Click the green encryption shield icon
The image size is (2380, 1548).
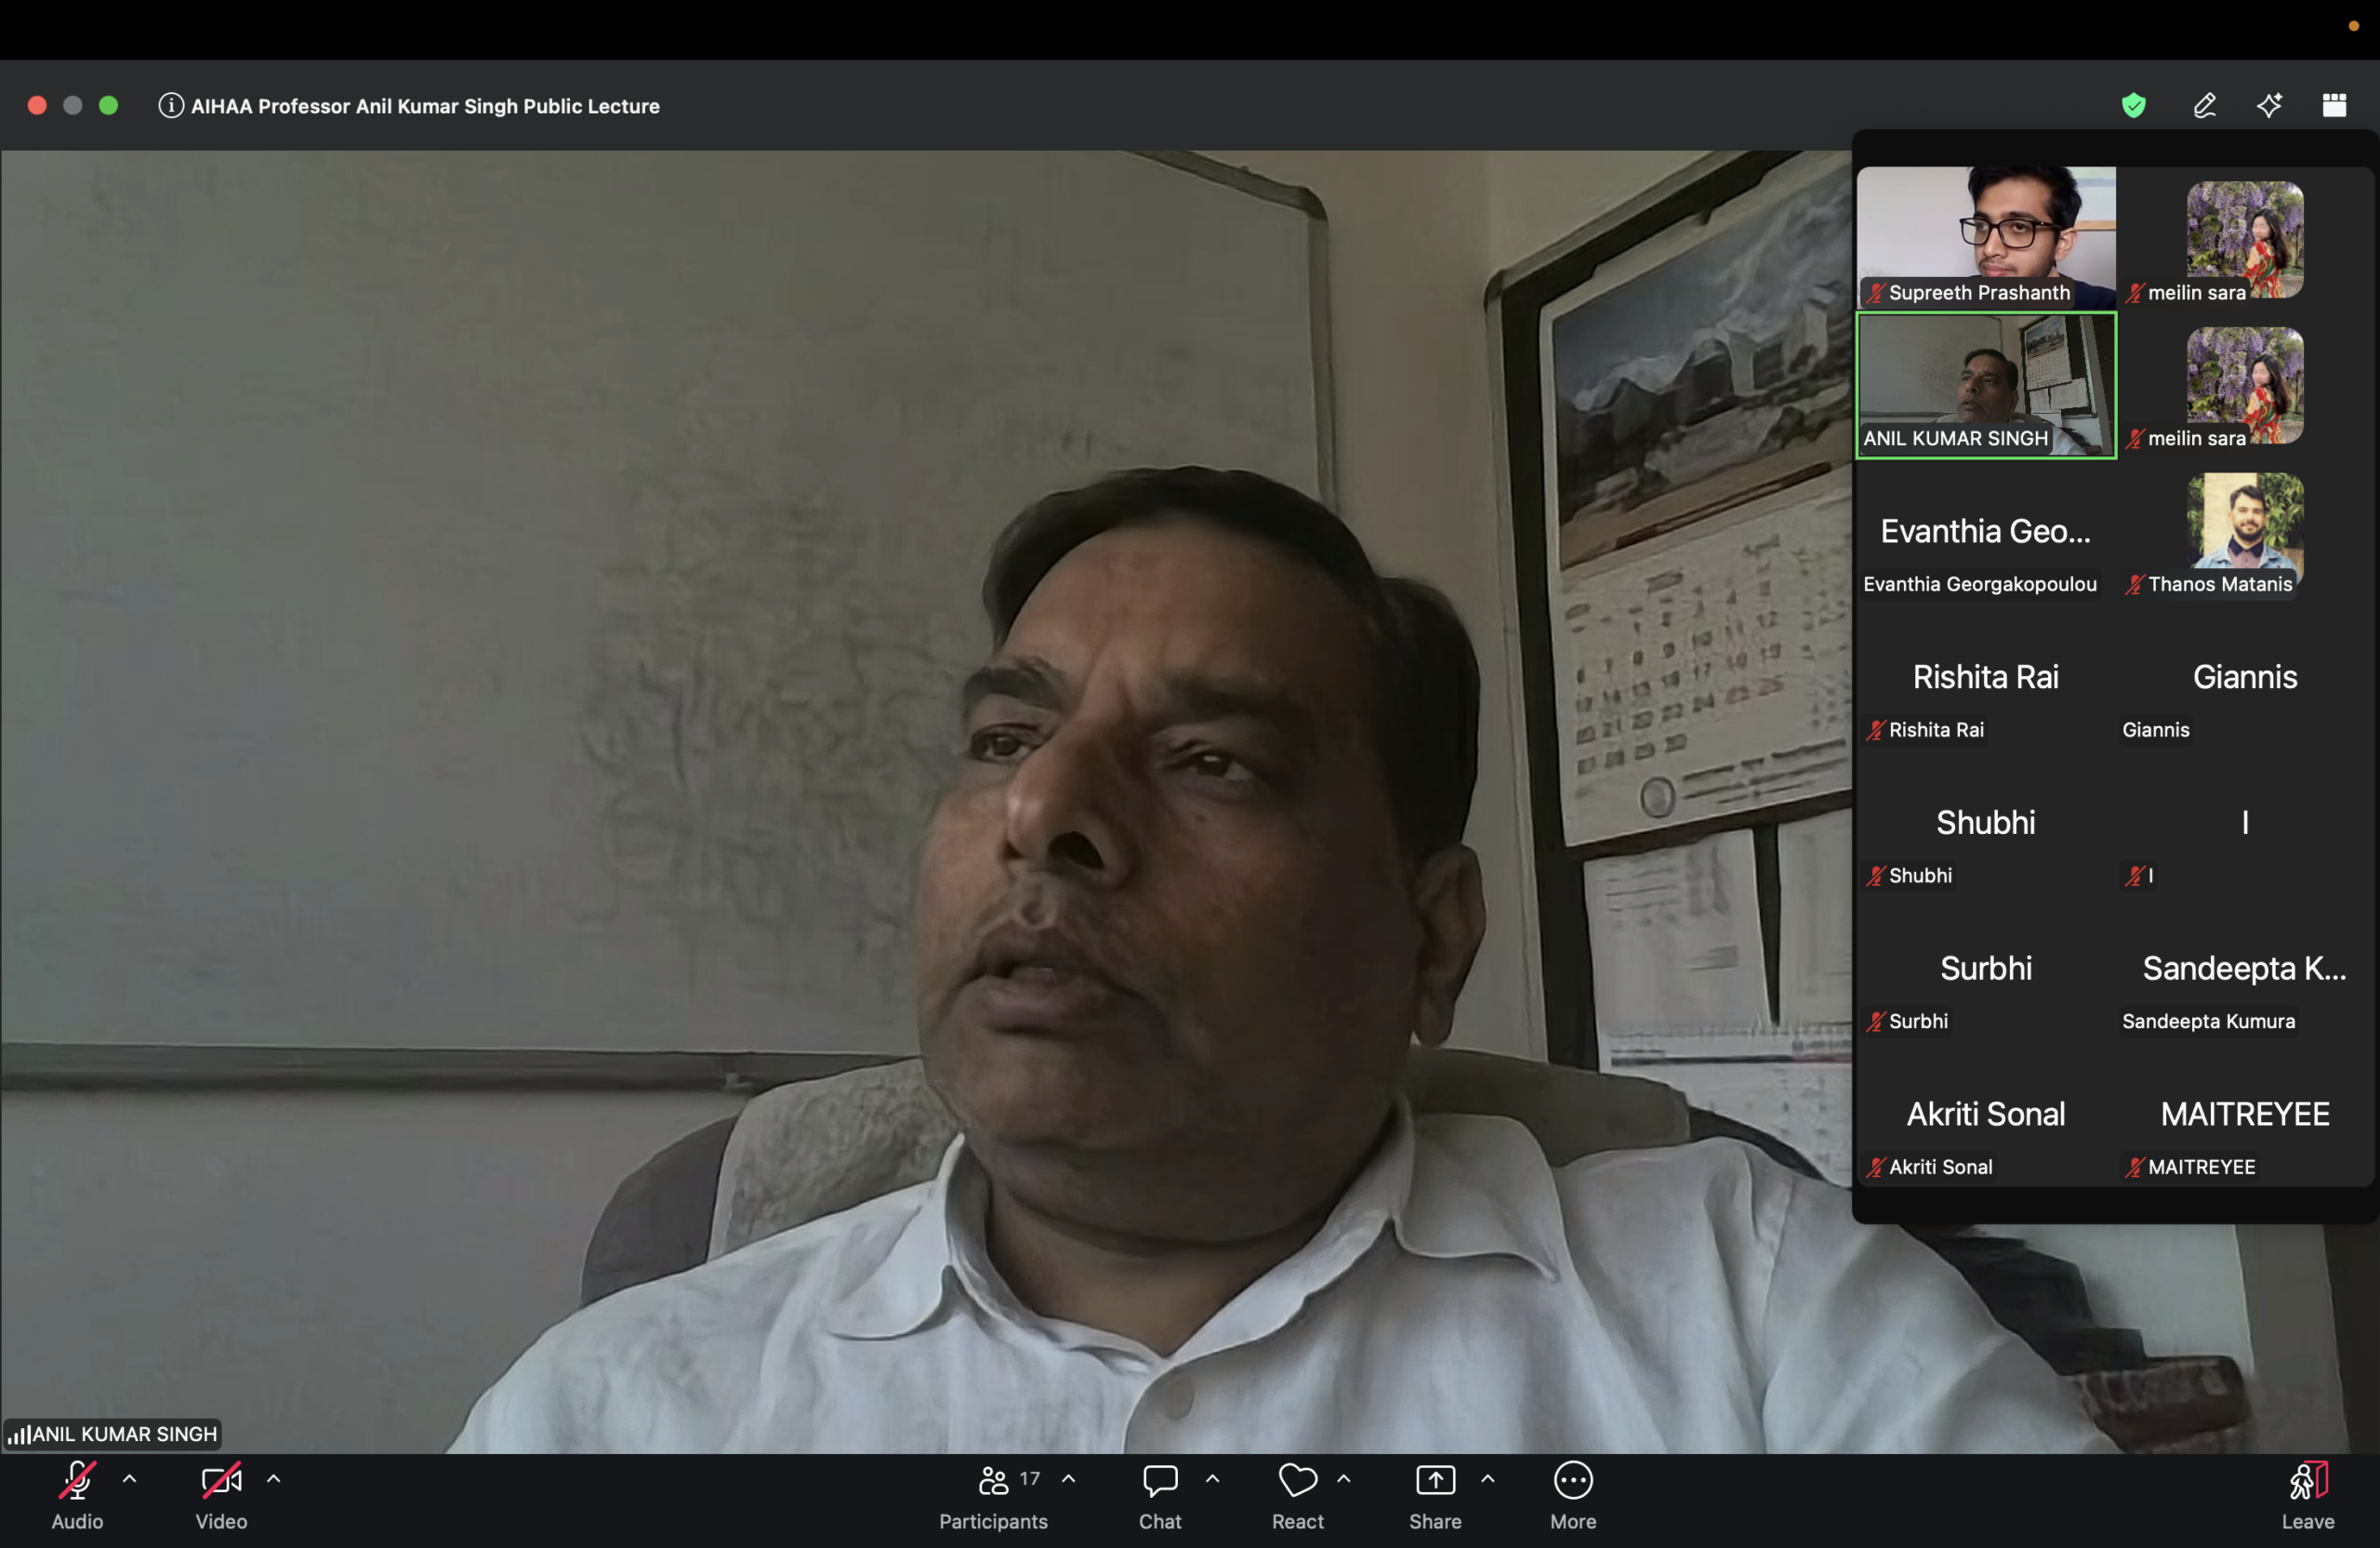[2134, 105]
